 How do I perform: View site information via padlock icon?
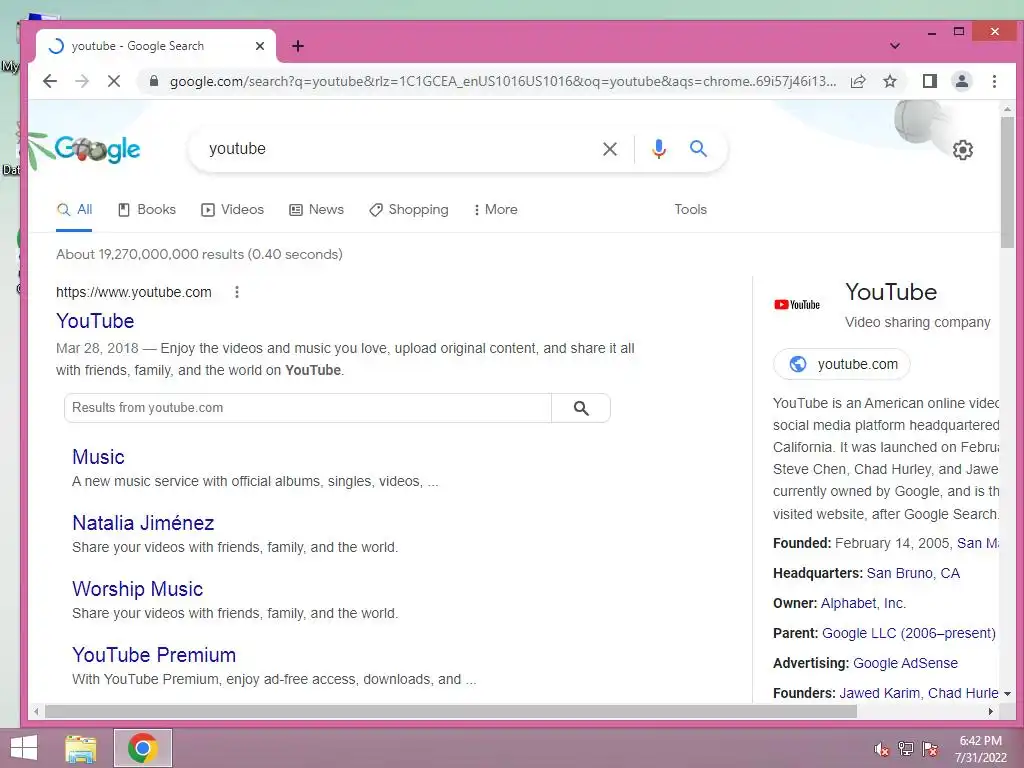coord(153,81)
